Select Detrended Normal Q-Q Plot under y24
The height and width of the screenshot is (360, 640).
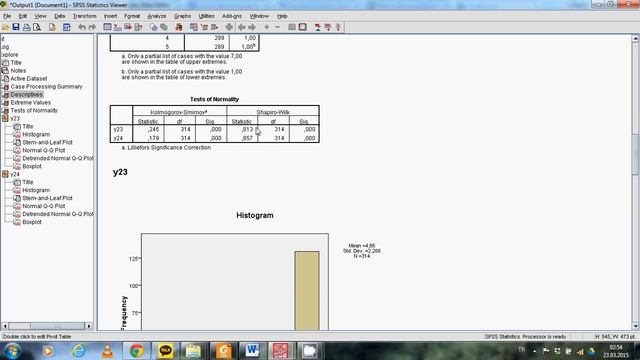click(x=58, y=214)
